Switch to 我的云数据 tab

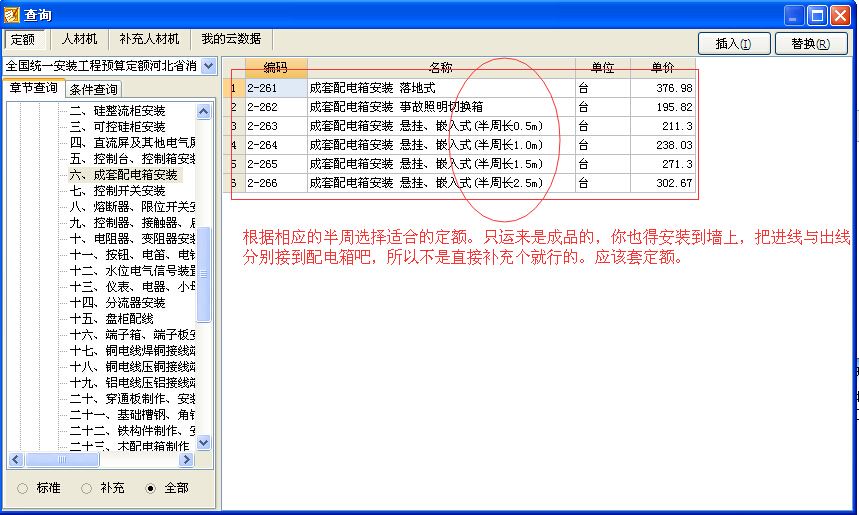tap(231, 39)
